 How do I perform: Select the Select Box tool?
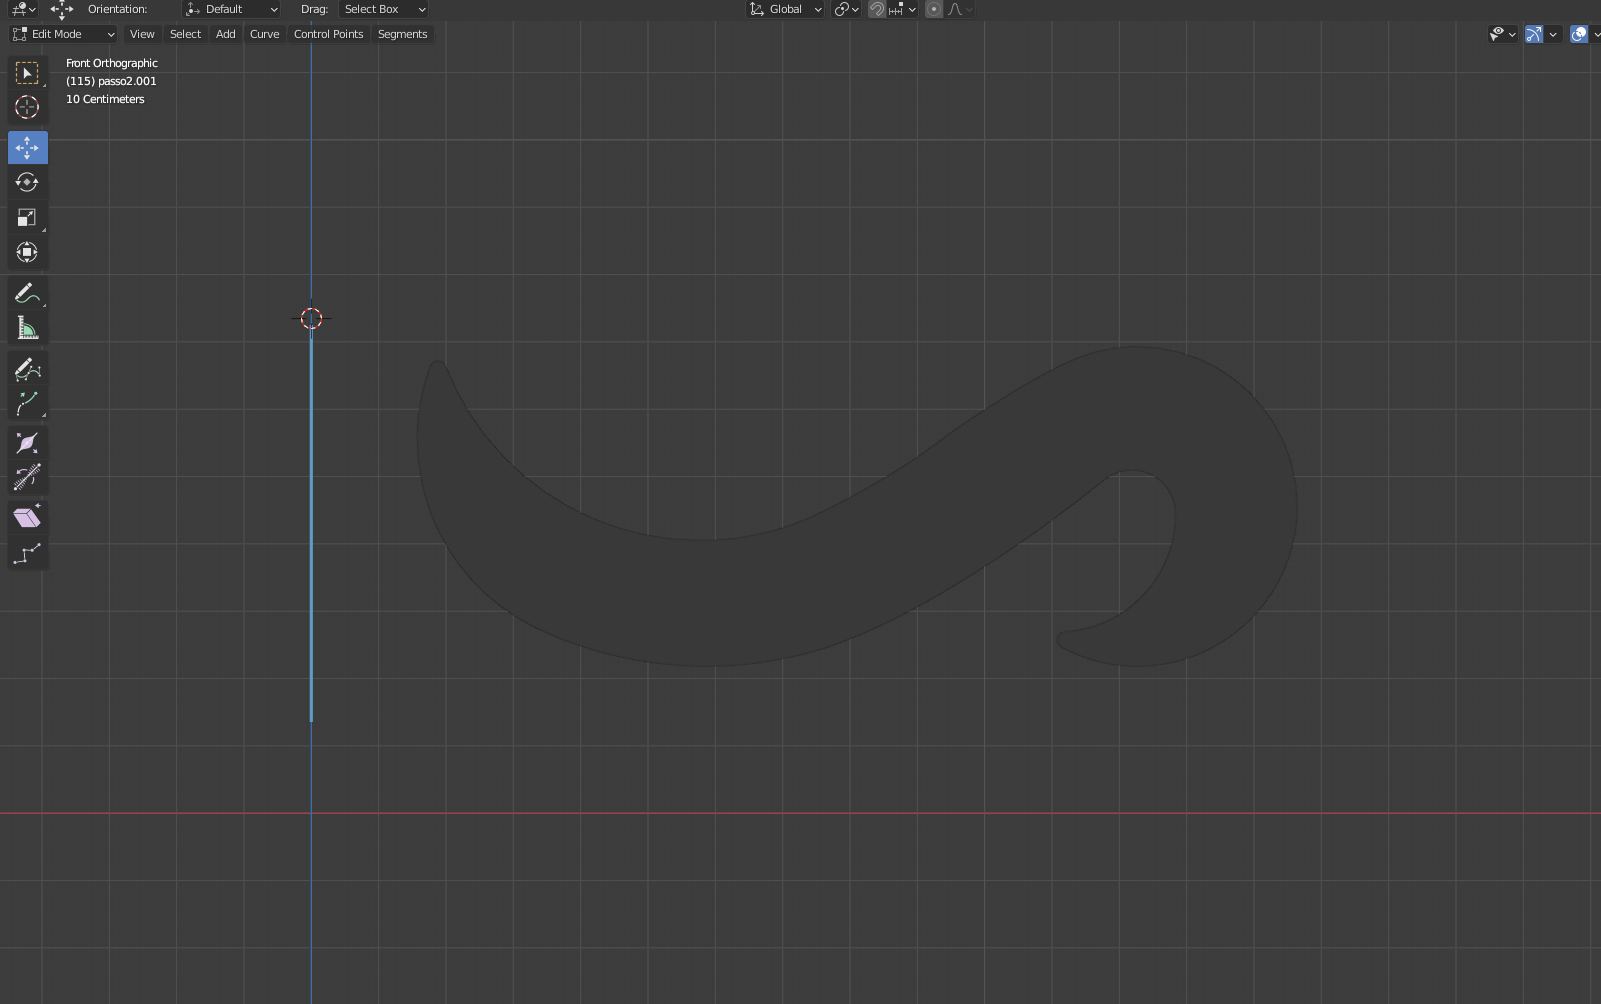tap(27, 73)
